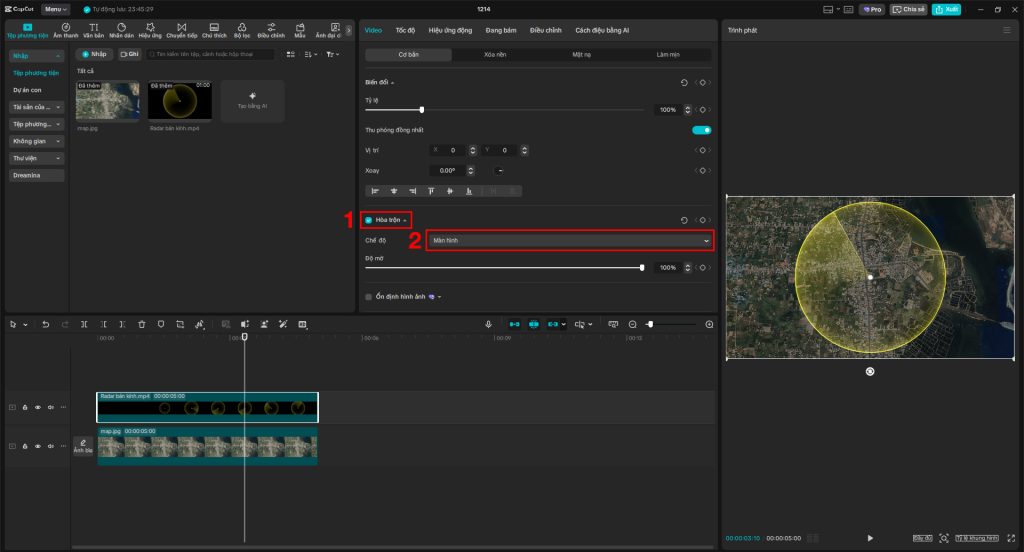Open the Bộ lọc filters panel

click(242, 30)
